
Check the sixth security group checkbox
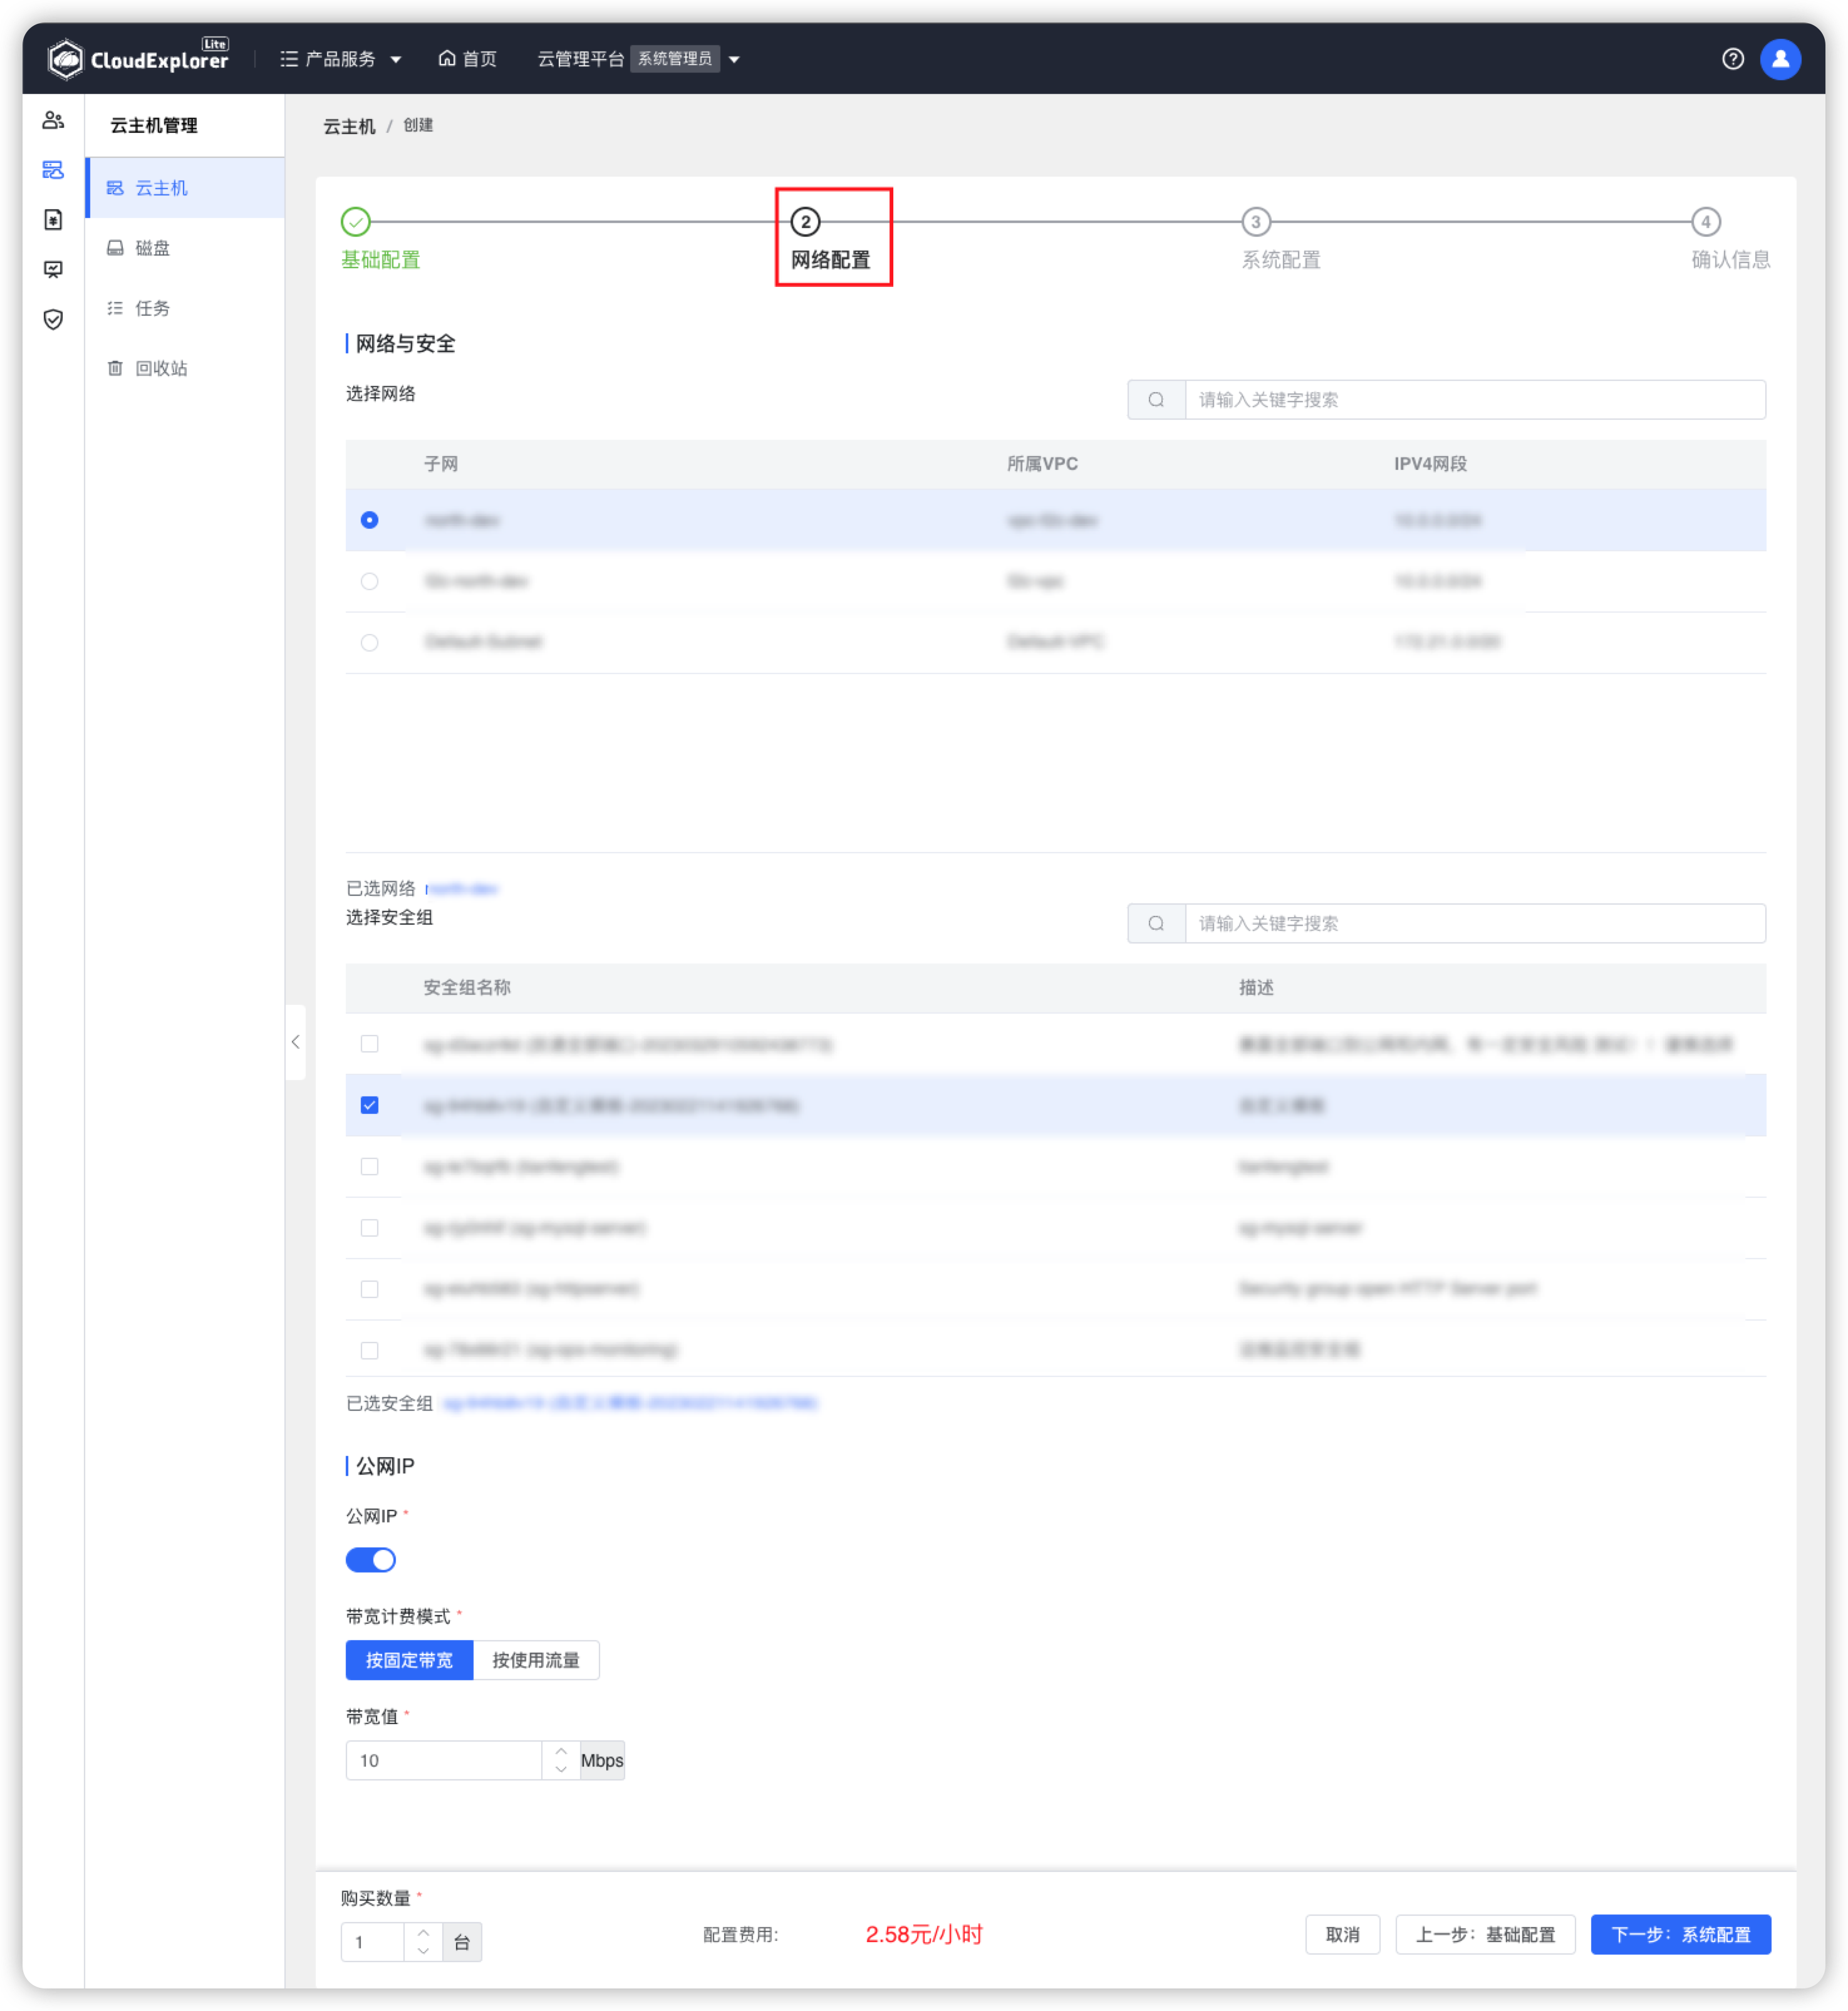[369, 1350]
